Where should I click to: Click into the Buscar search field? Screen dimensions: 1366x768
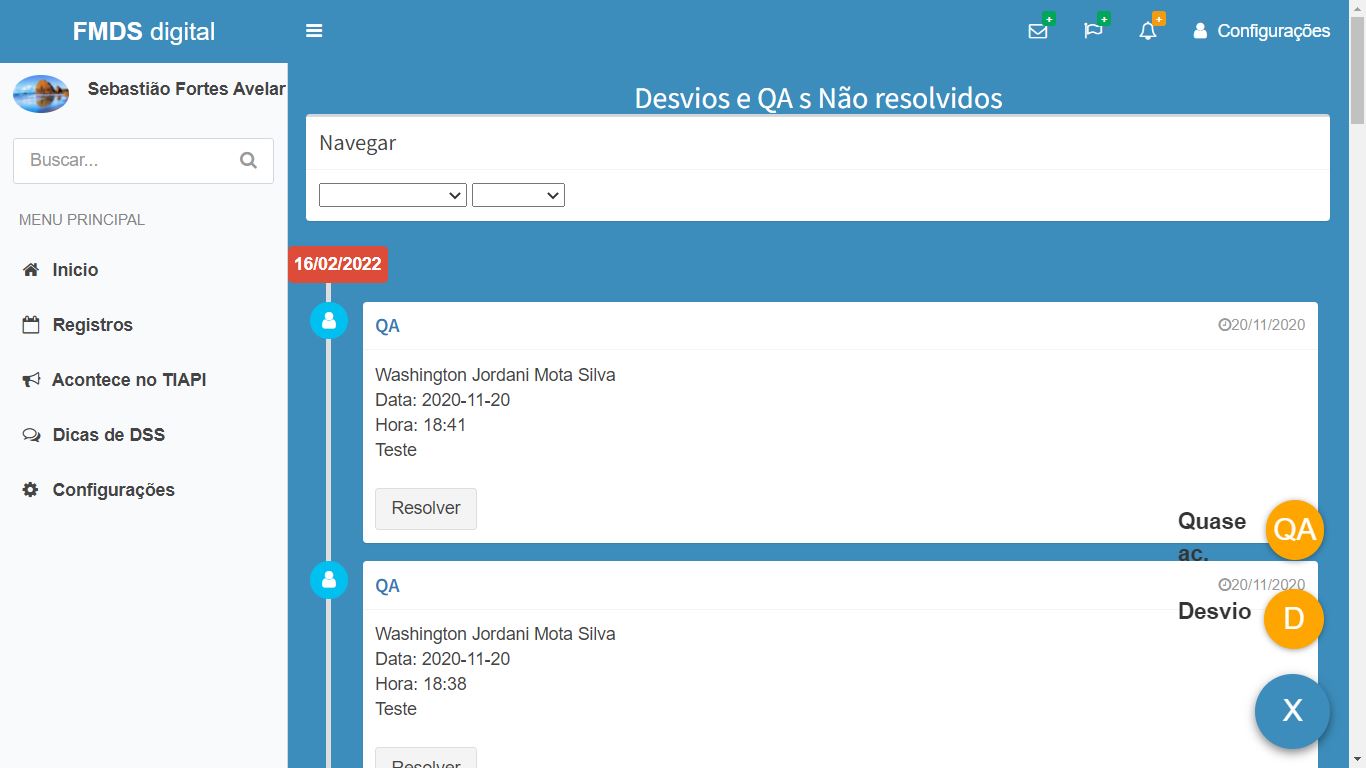[125, 160]
